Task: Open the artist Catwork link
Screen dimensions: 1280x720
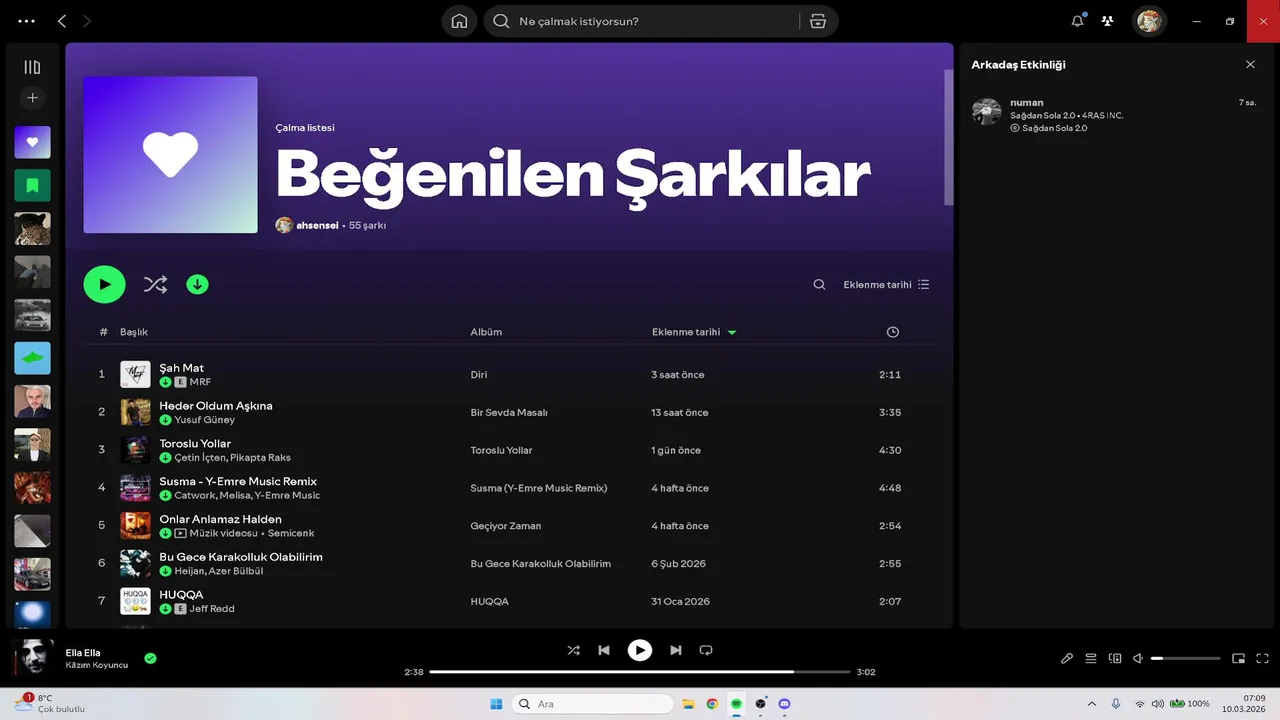Action: click(194, 496)
